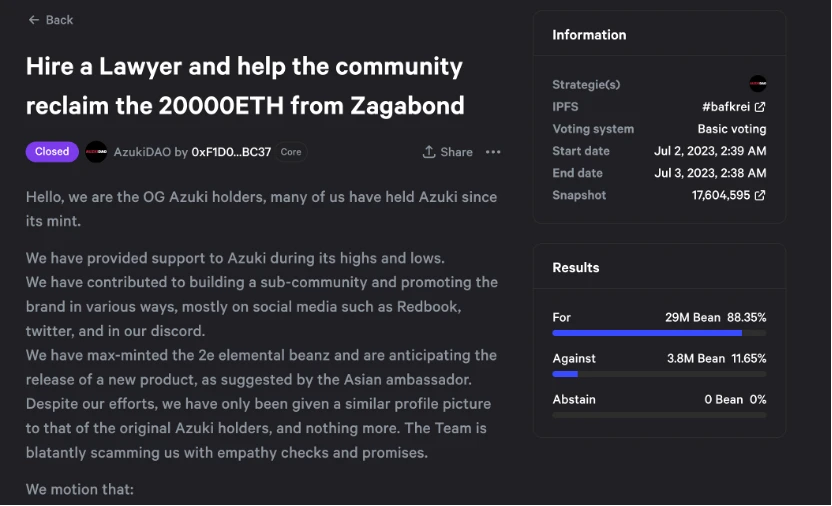Viewport: 832px width, 506px height.
Task: Open the Snapshot block external link icon
Action: [x=760, y=196]
